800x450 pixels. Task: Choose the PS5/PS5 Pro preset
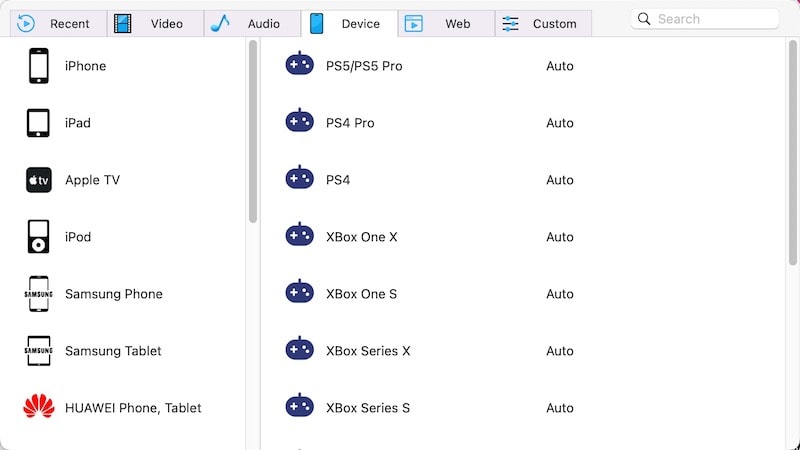coord(364,66)
